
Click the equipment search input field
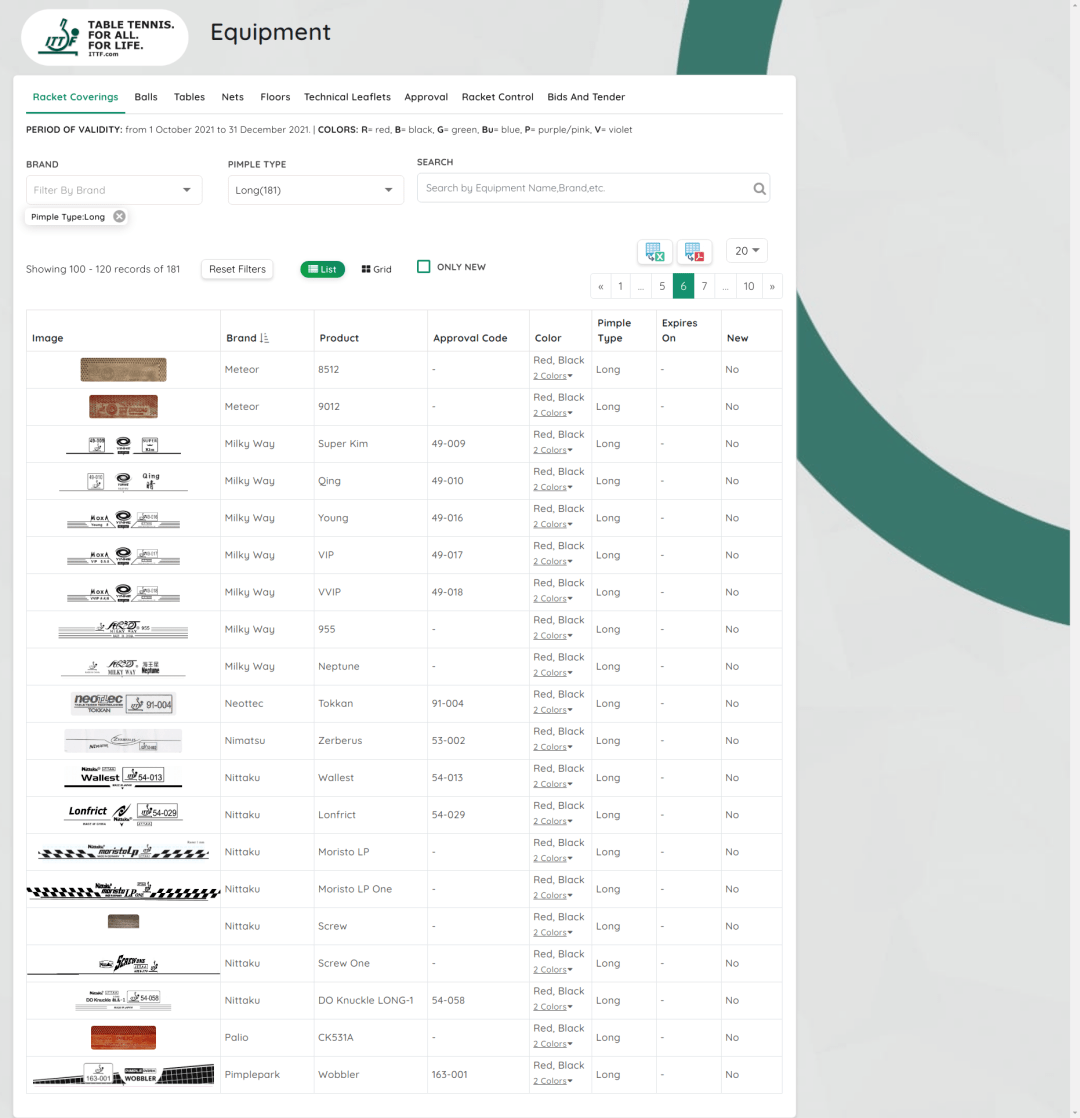pos(585,188)
